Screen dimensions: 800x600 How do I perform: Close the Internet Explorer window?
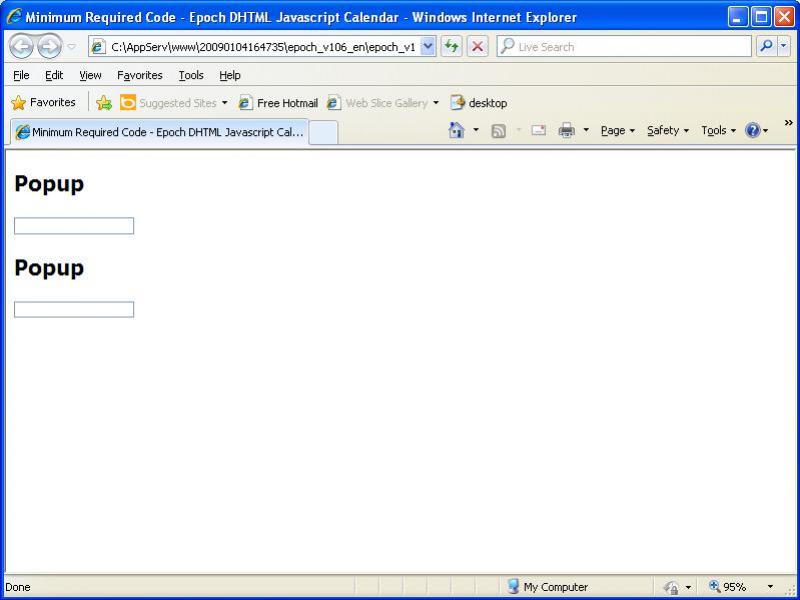tap(785, 17)
